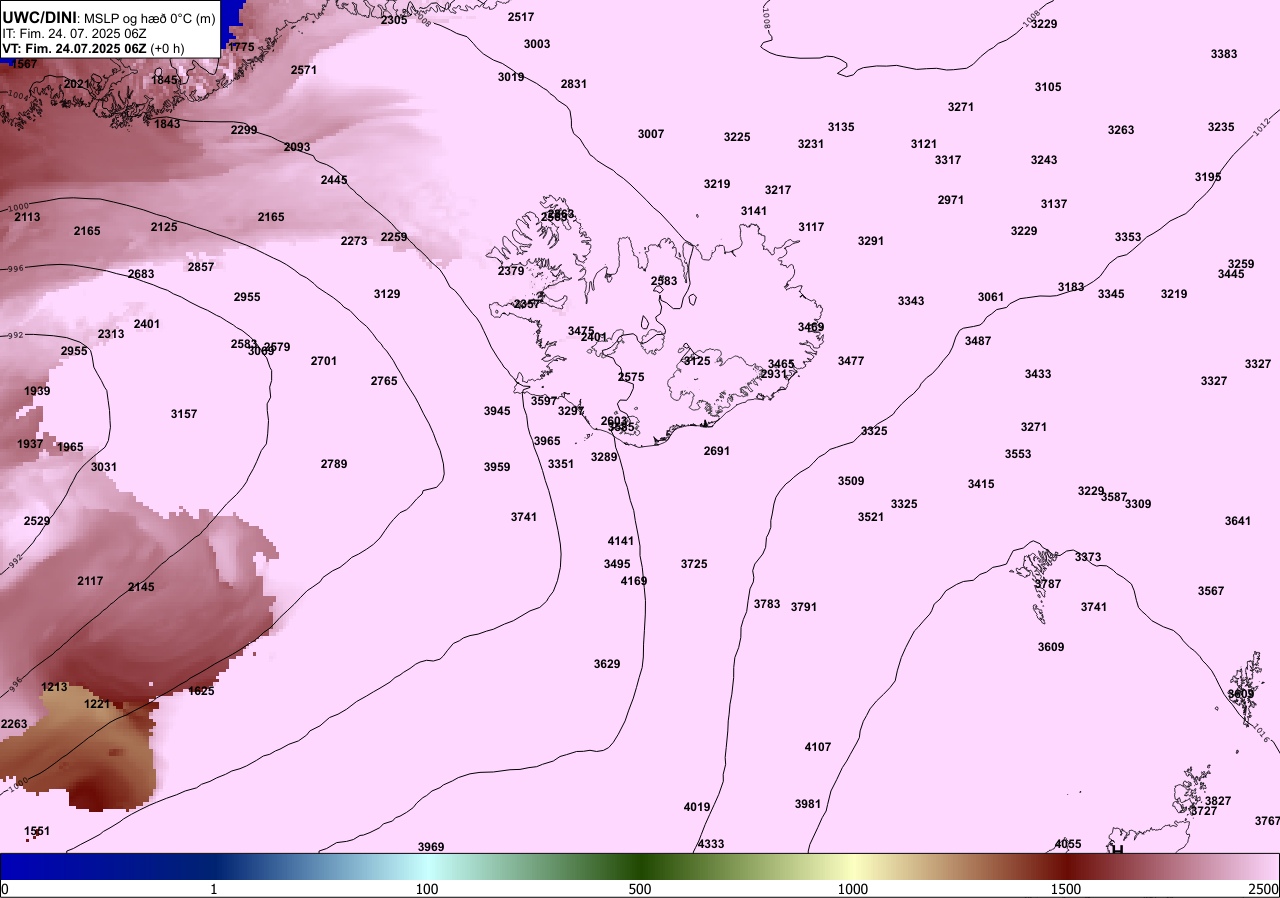Image resolution: width=1280 pixels, height=898 pixels.
Task: Click the height value 3235
Action: (1221, 127)
